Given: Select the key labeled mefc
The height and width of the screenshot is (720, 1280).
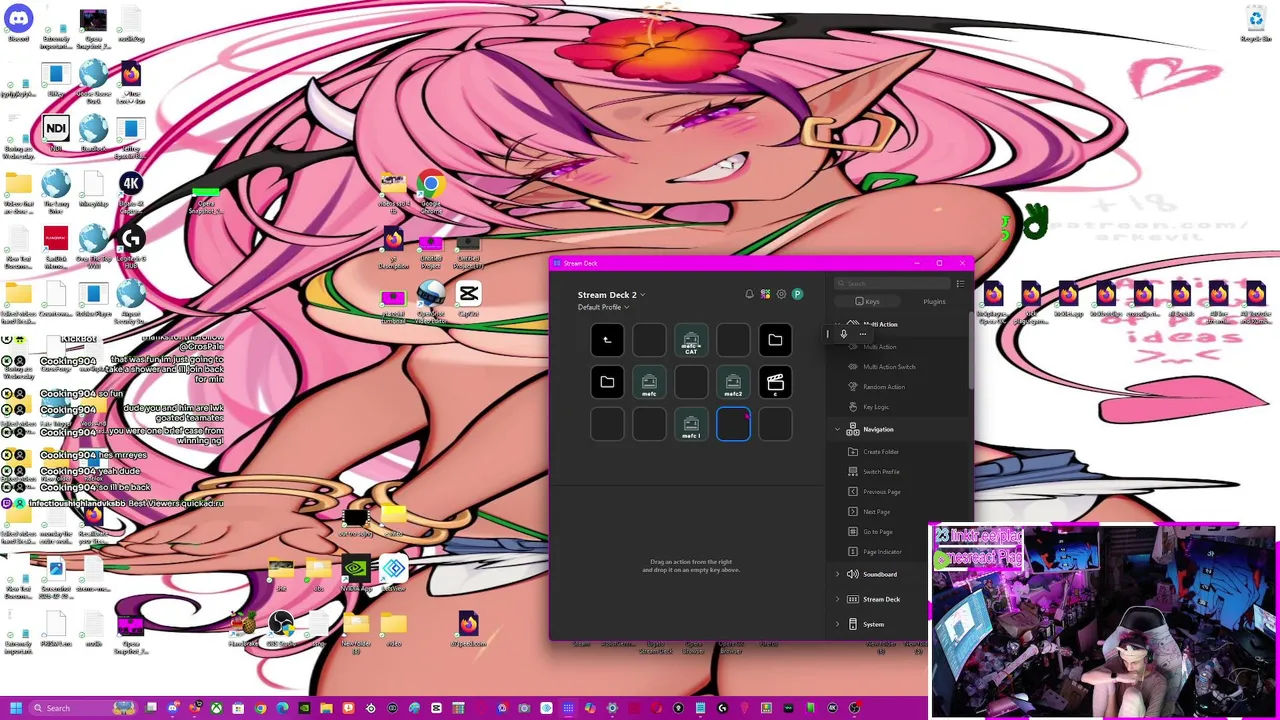Looking at the screenshot, I should (x=649, y=382).
